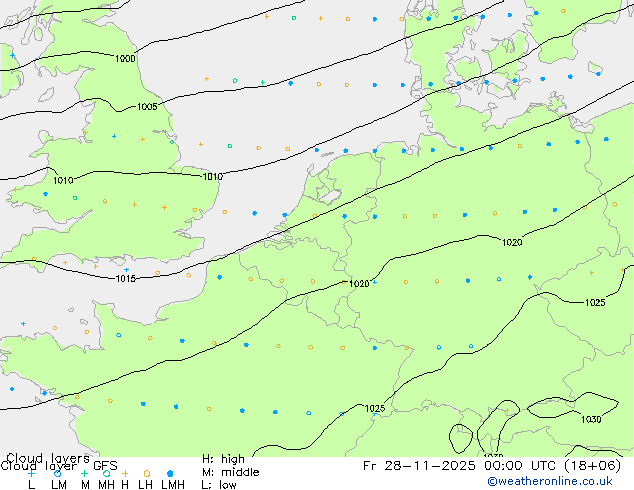Click the 1005 isobar label

(x=147, y=107)
